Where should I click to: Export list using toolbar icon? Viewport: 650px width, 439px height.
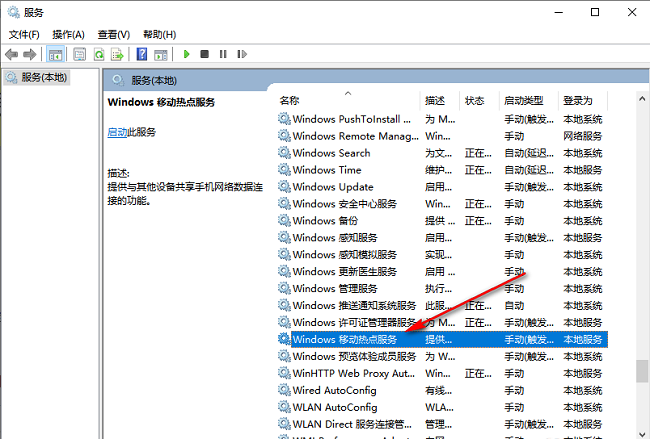[117, 54]
